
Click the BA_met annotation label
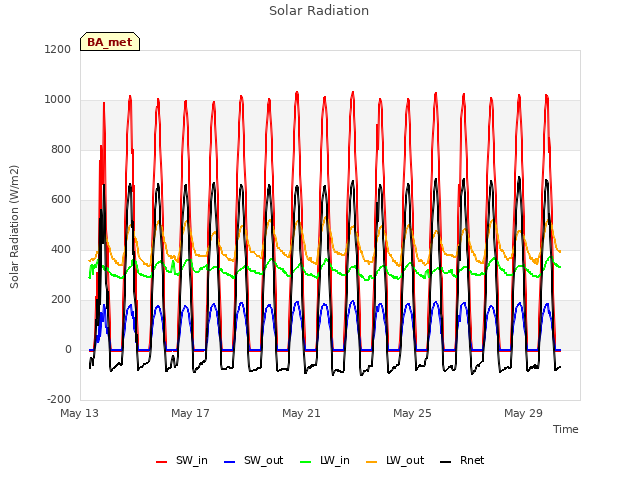110,42
